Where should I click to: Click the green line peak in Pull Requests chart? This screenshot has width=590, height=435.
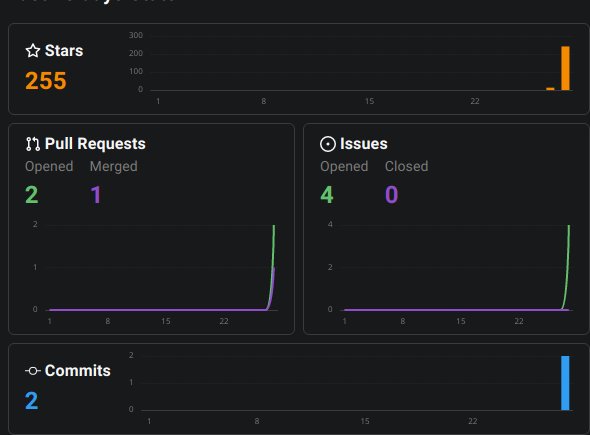pyautogui.click(x=274, y=226)
